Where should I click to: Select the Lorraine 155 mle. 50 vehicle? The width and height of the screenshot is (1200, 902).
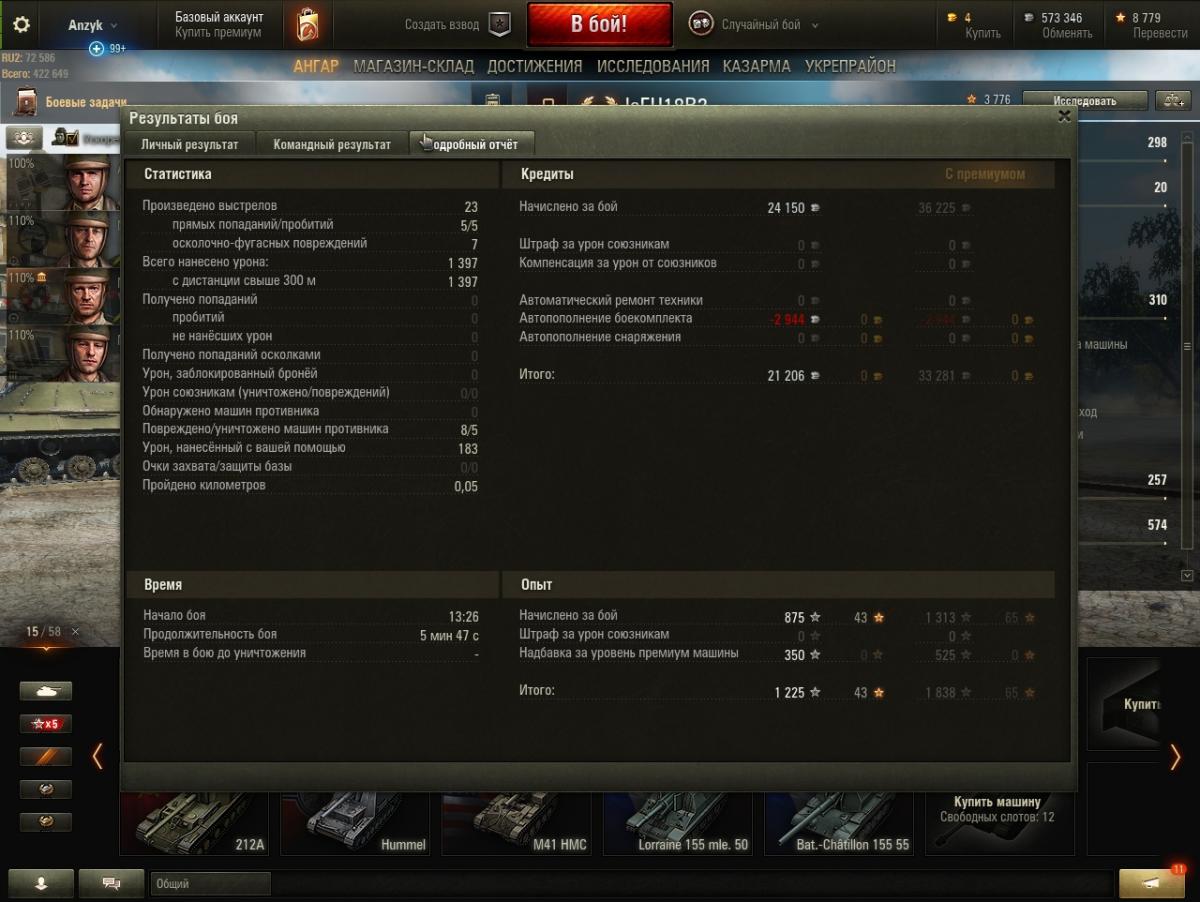coord(678,822)
